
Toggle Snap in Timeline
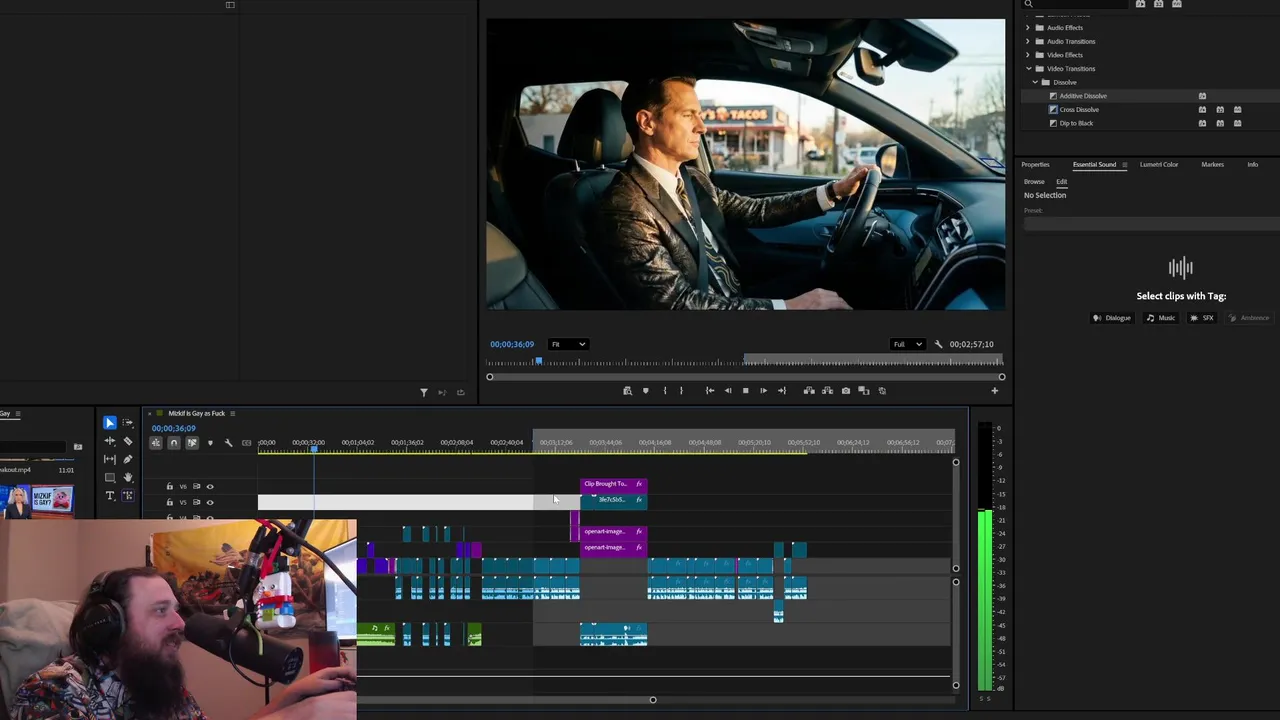(x=174, y=443)
